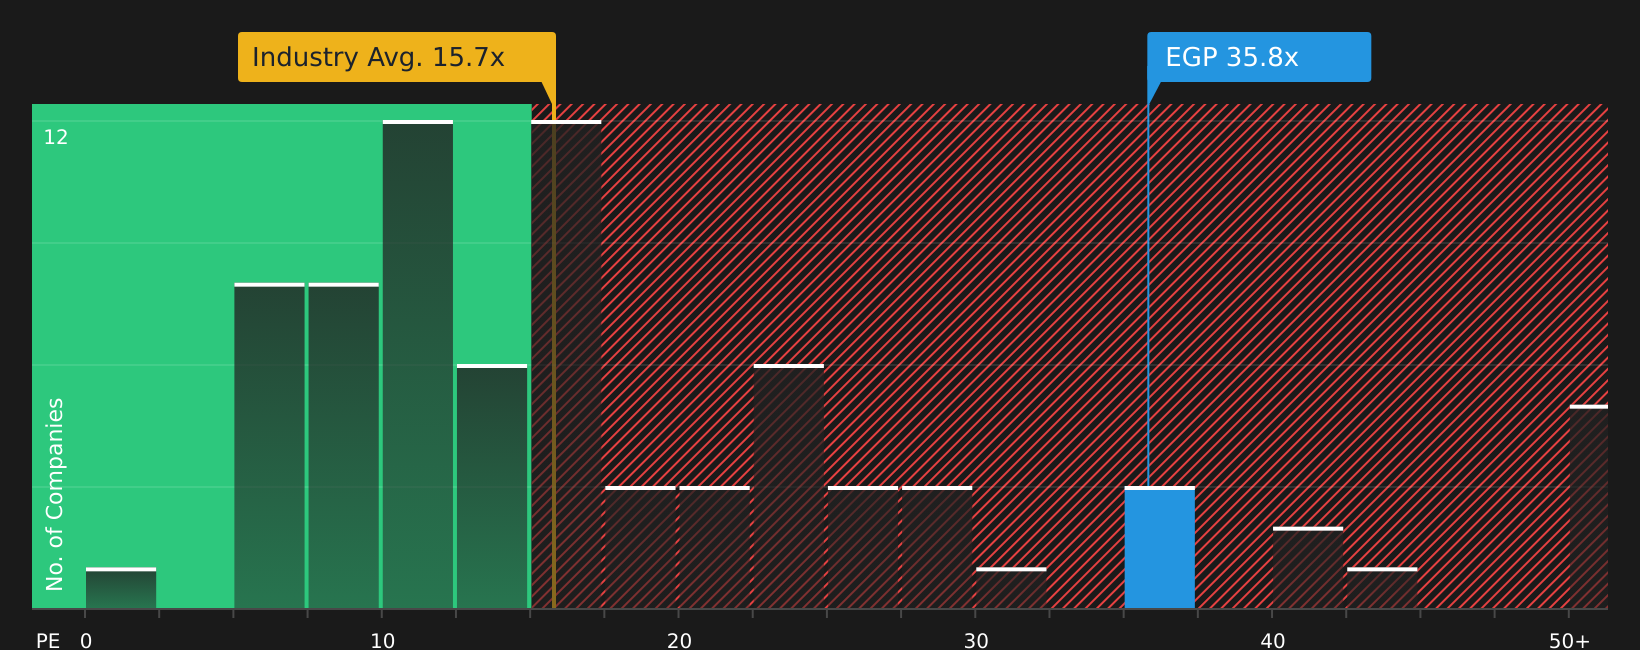Click the short bar at PE 30 to 32.5
This screenshot has height=650, width=1640.
1011,588
